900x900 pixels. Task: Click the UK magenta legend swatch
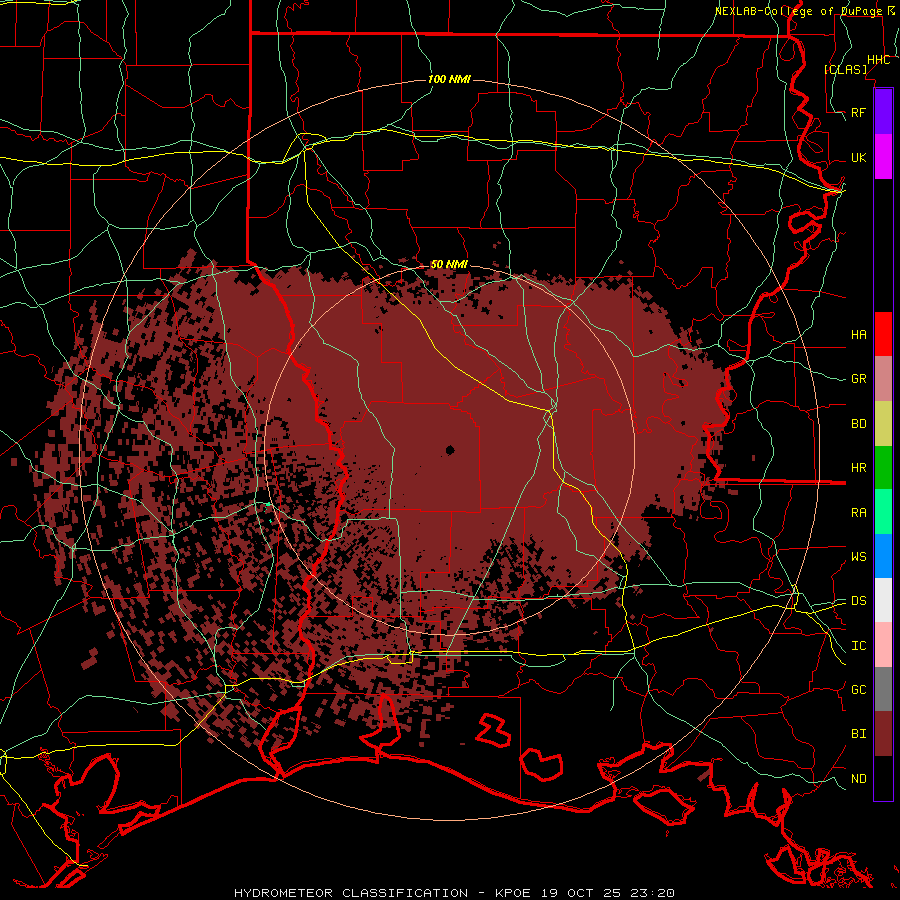(883, 157)
